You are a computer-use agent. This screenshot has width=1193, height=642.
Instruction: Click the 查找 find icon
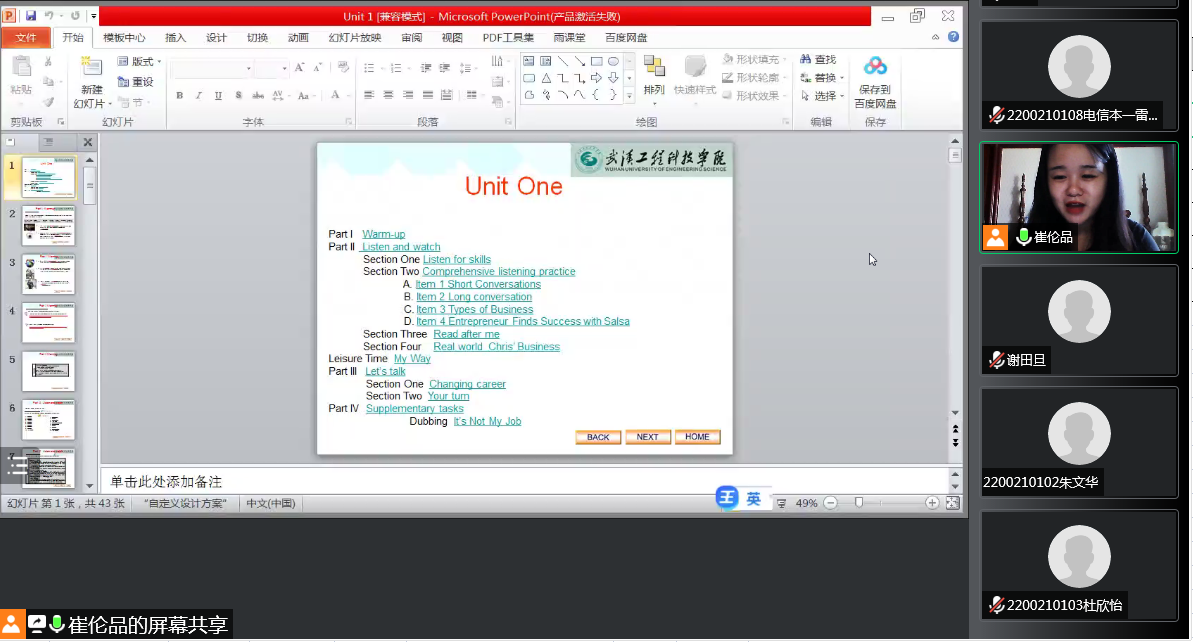click(805, 60)
